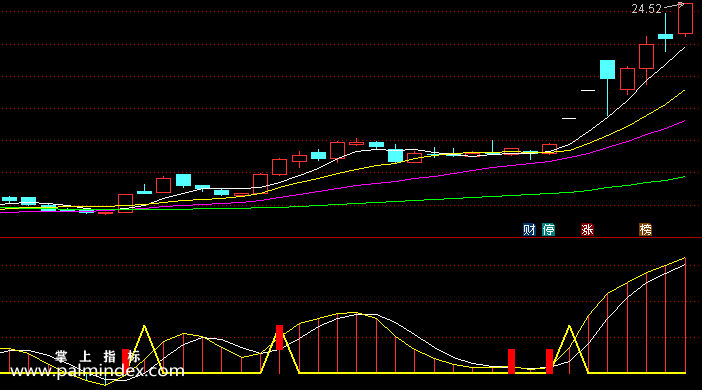This screenshot has width=702, height=390.
Task: Click the green long-term moving average line
Action: (448, 198)
